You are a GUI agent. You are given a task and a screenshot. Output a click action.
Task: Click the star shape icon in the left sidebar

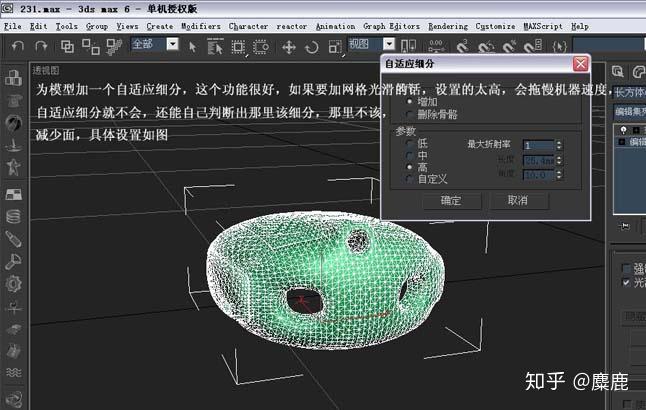pyautogui.click(x=13, y=167)
